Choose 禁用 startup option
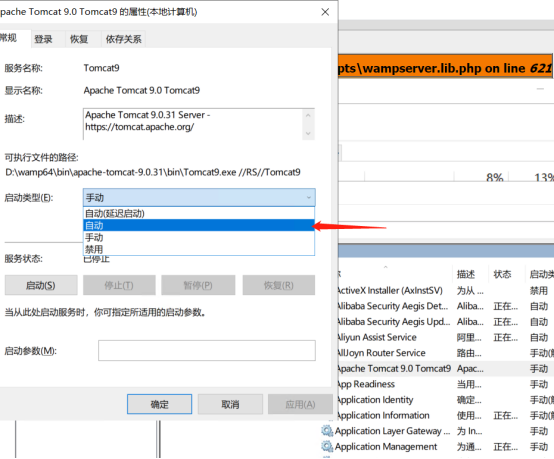The width and height of the screenshot is (554, 459). click(199, 249)
